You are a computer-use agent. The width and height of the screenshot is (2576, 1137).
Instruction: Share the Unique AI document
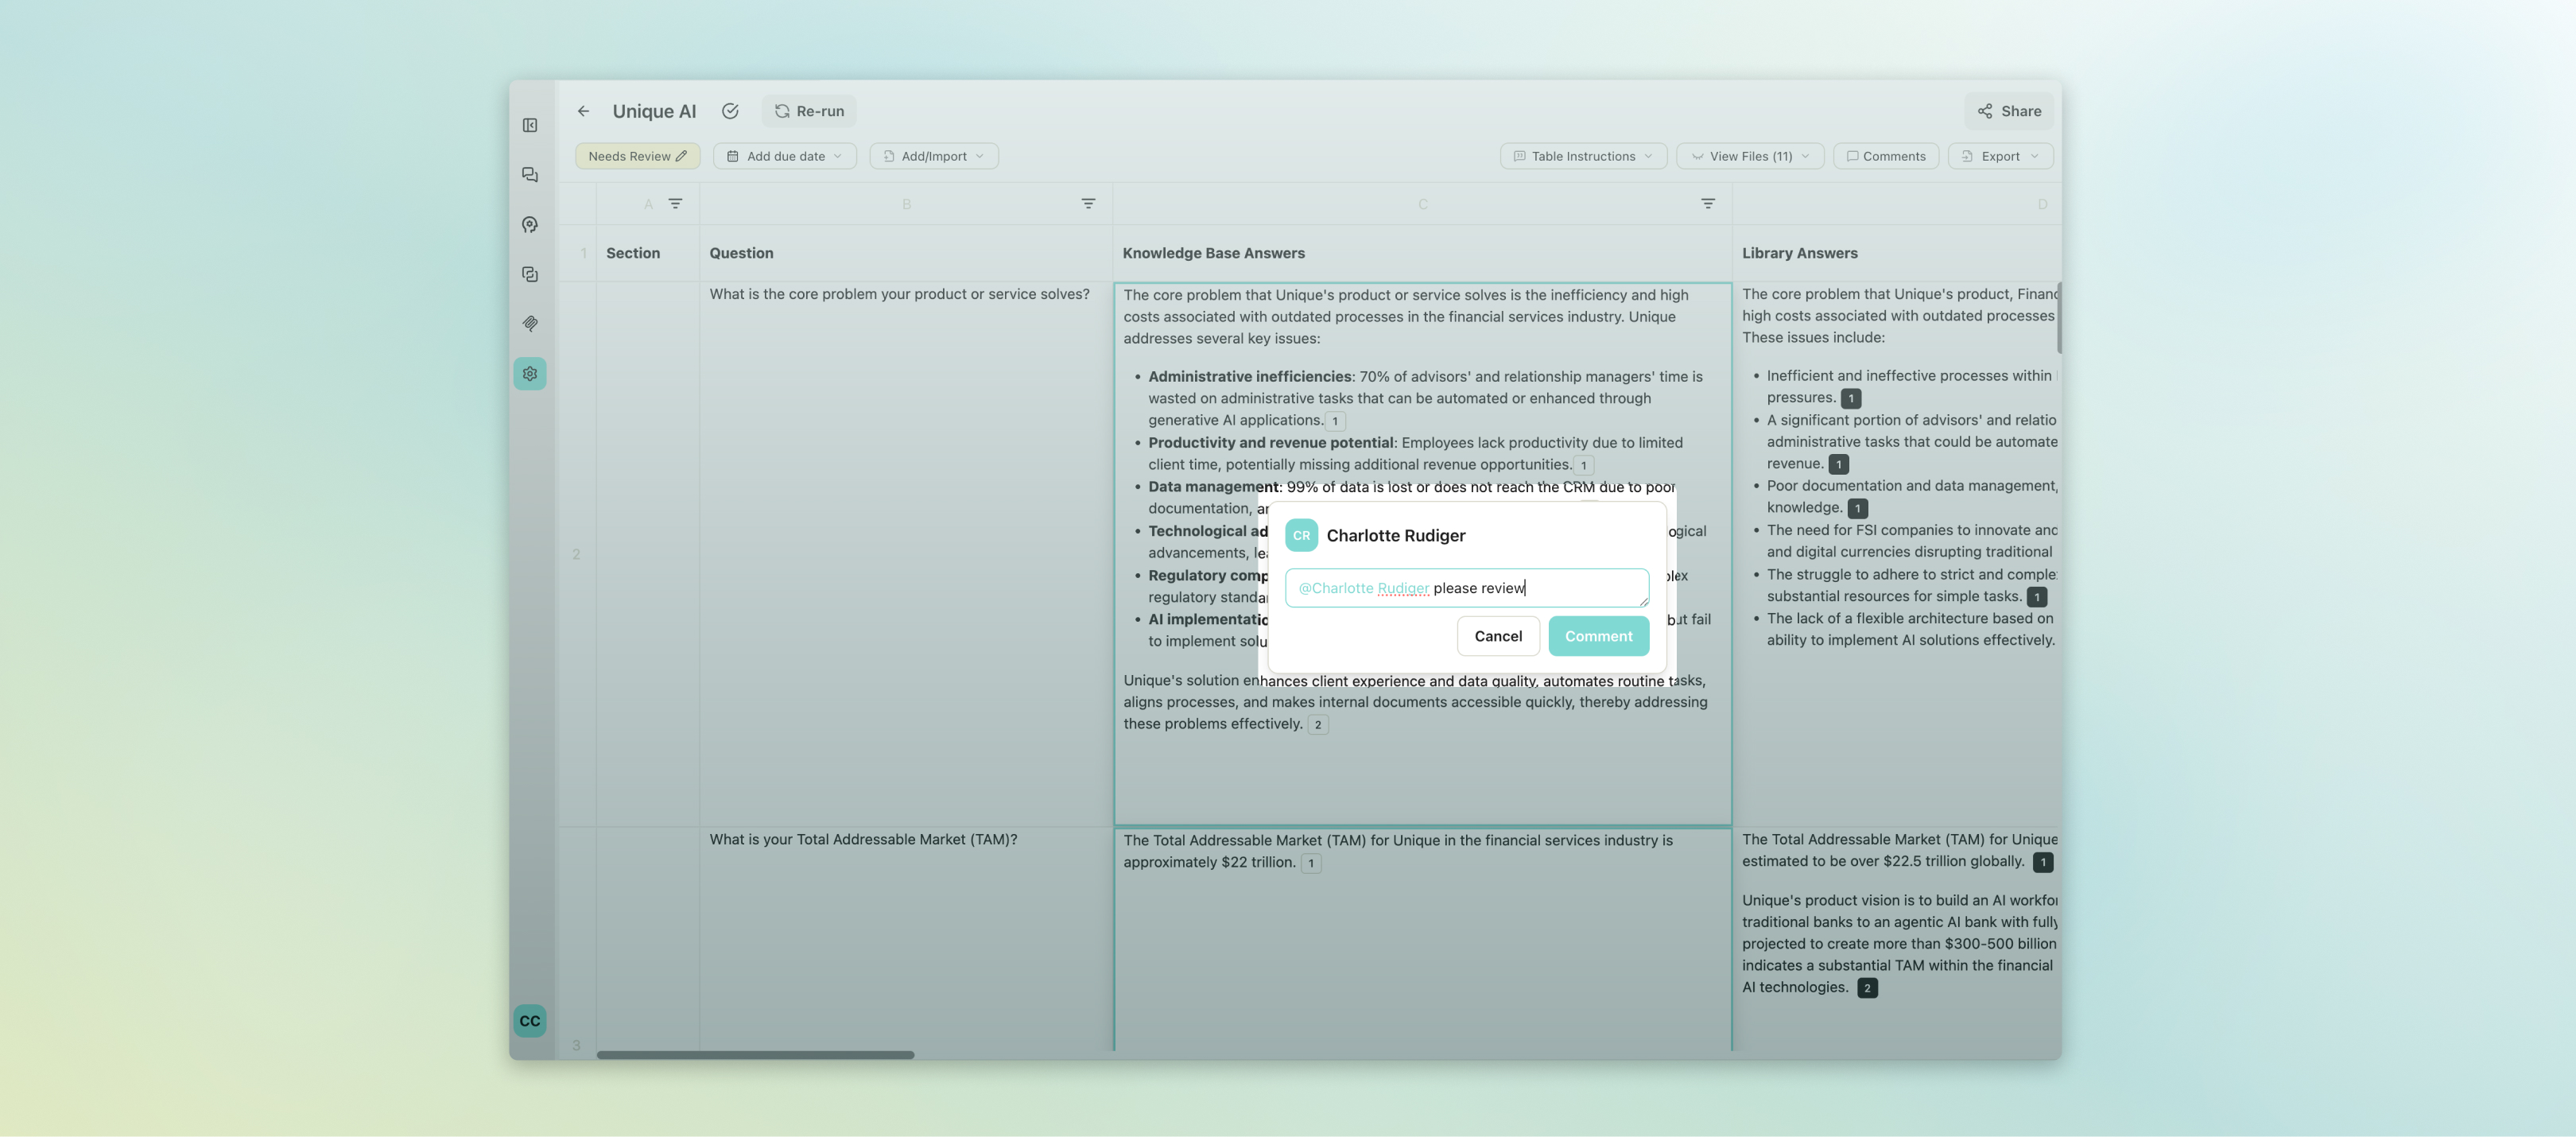pos(2008,111)
